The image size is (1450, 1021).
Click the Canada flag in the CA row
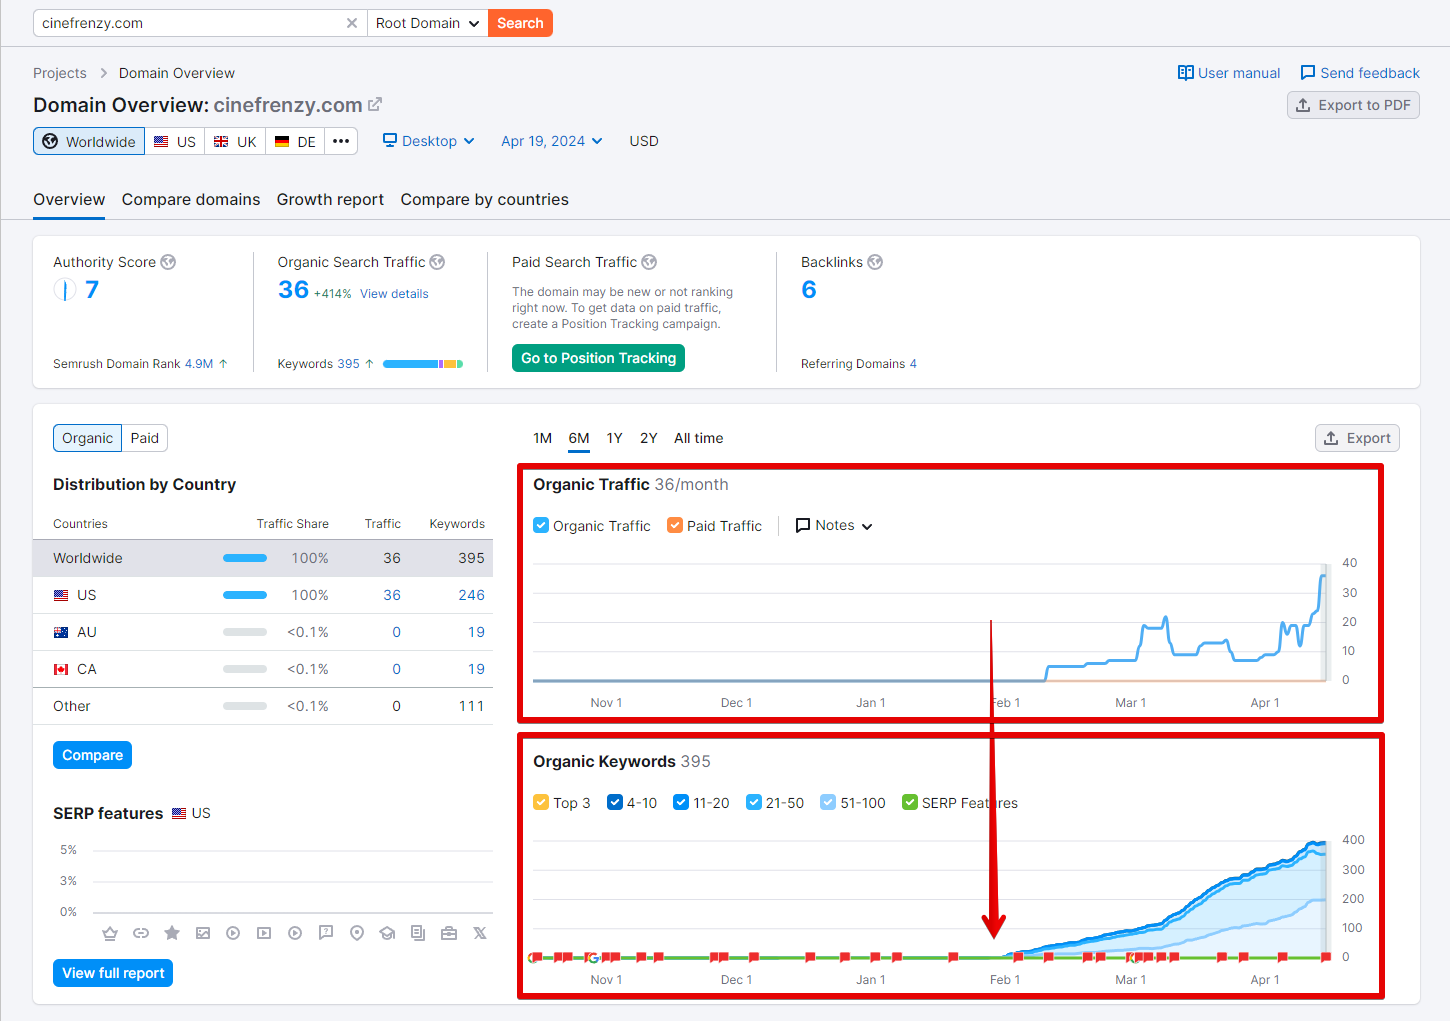[61, 669]
